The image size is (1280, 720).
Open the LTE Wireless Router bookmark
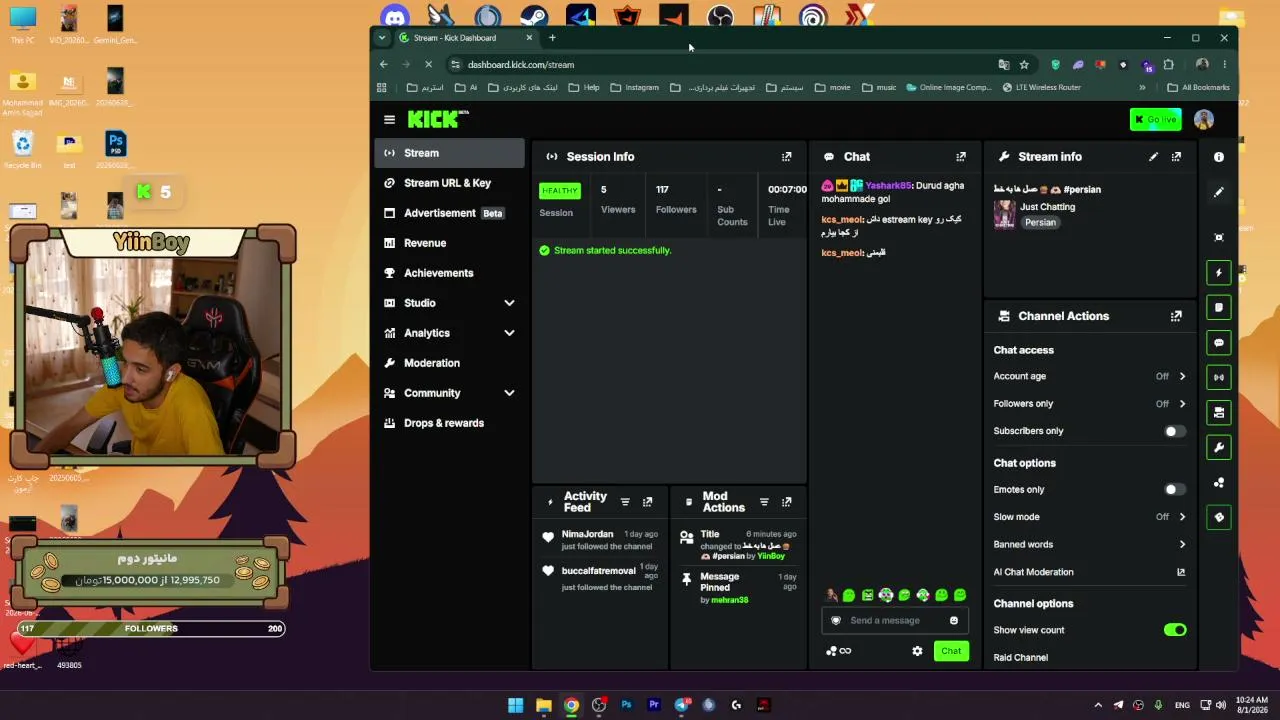1042,88
